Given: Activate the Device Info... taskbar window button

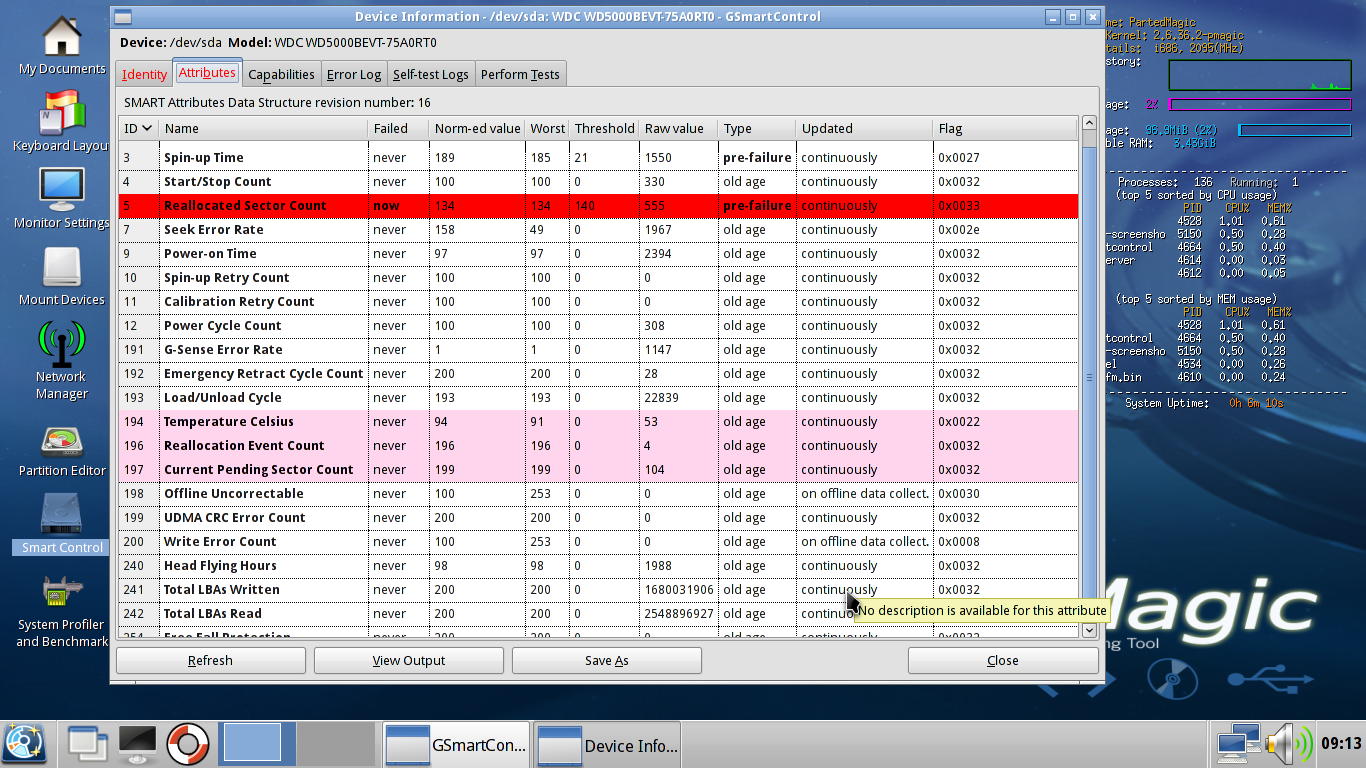Looking at the screenshot, I should point(607,745).
